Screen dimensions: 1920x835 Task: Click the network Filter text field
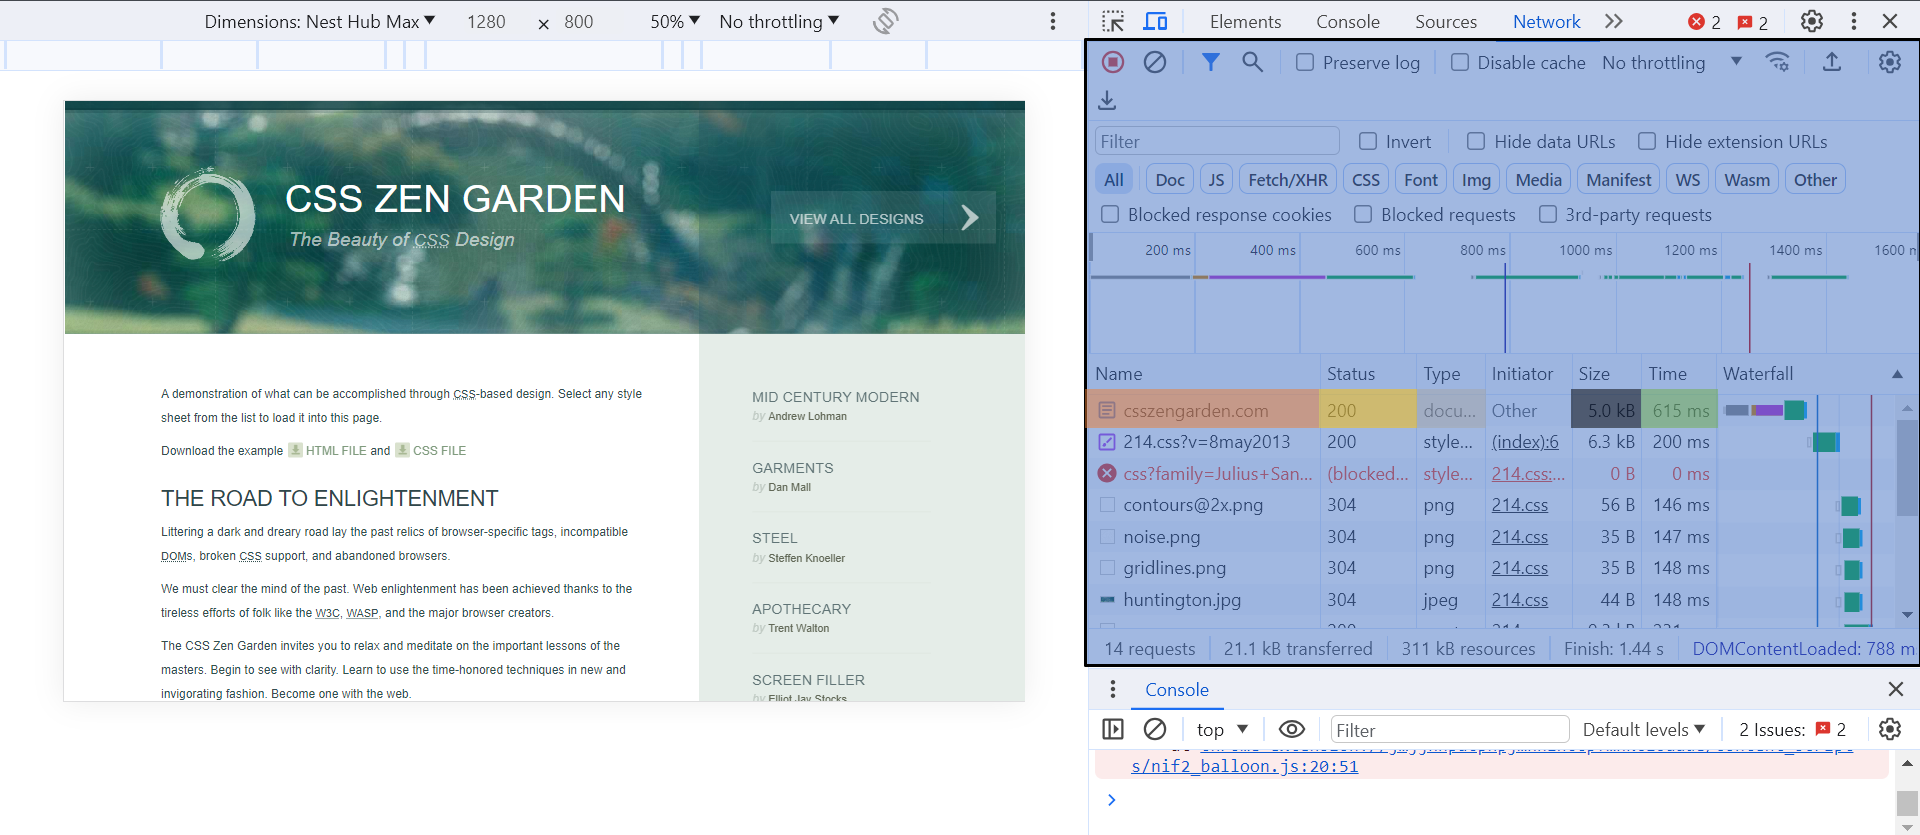tap(1217, 141)
